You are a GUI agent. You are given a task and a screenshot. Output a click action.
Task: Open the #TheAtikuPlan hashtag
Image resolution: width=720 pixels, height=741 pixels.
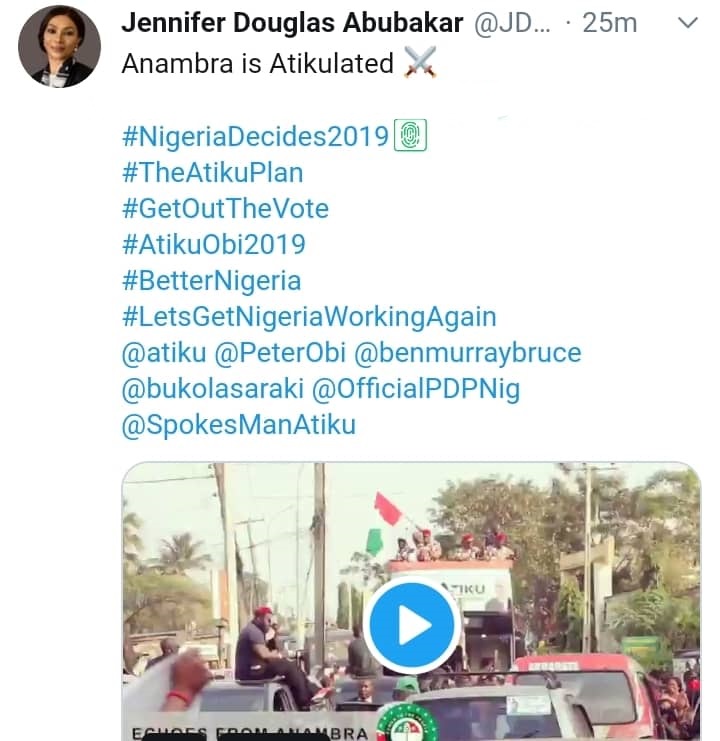pos(211,173)
